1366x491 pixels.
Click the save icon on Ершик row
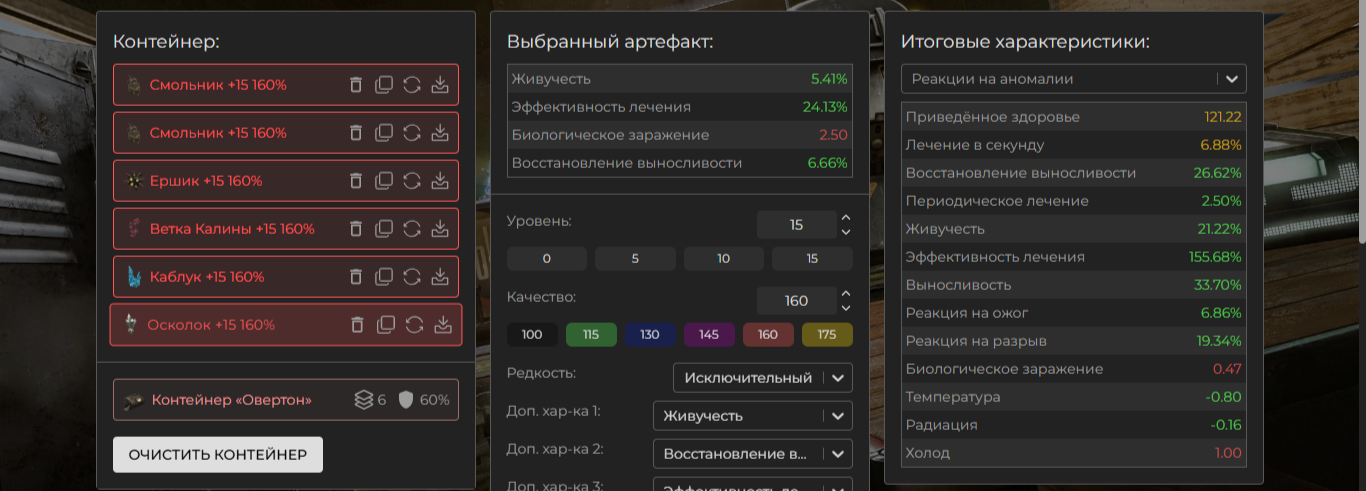coord(440,181)
